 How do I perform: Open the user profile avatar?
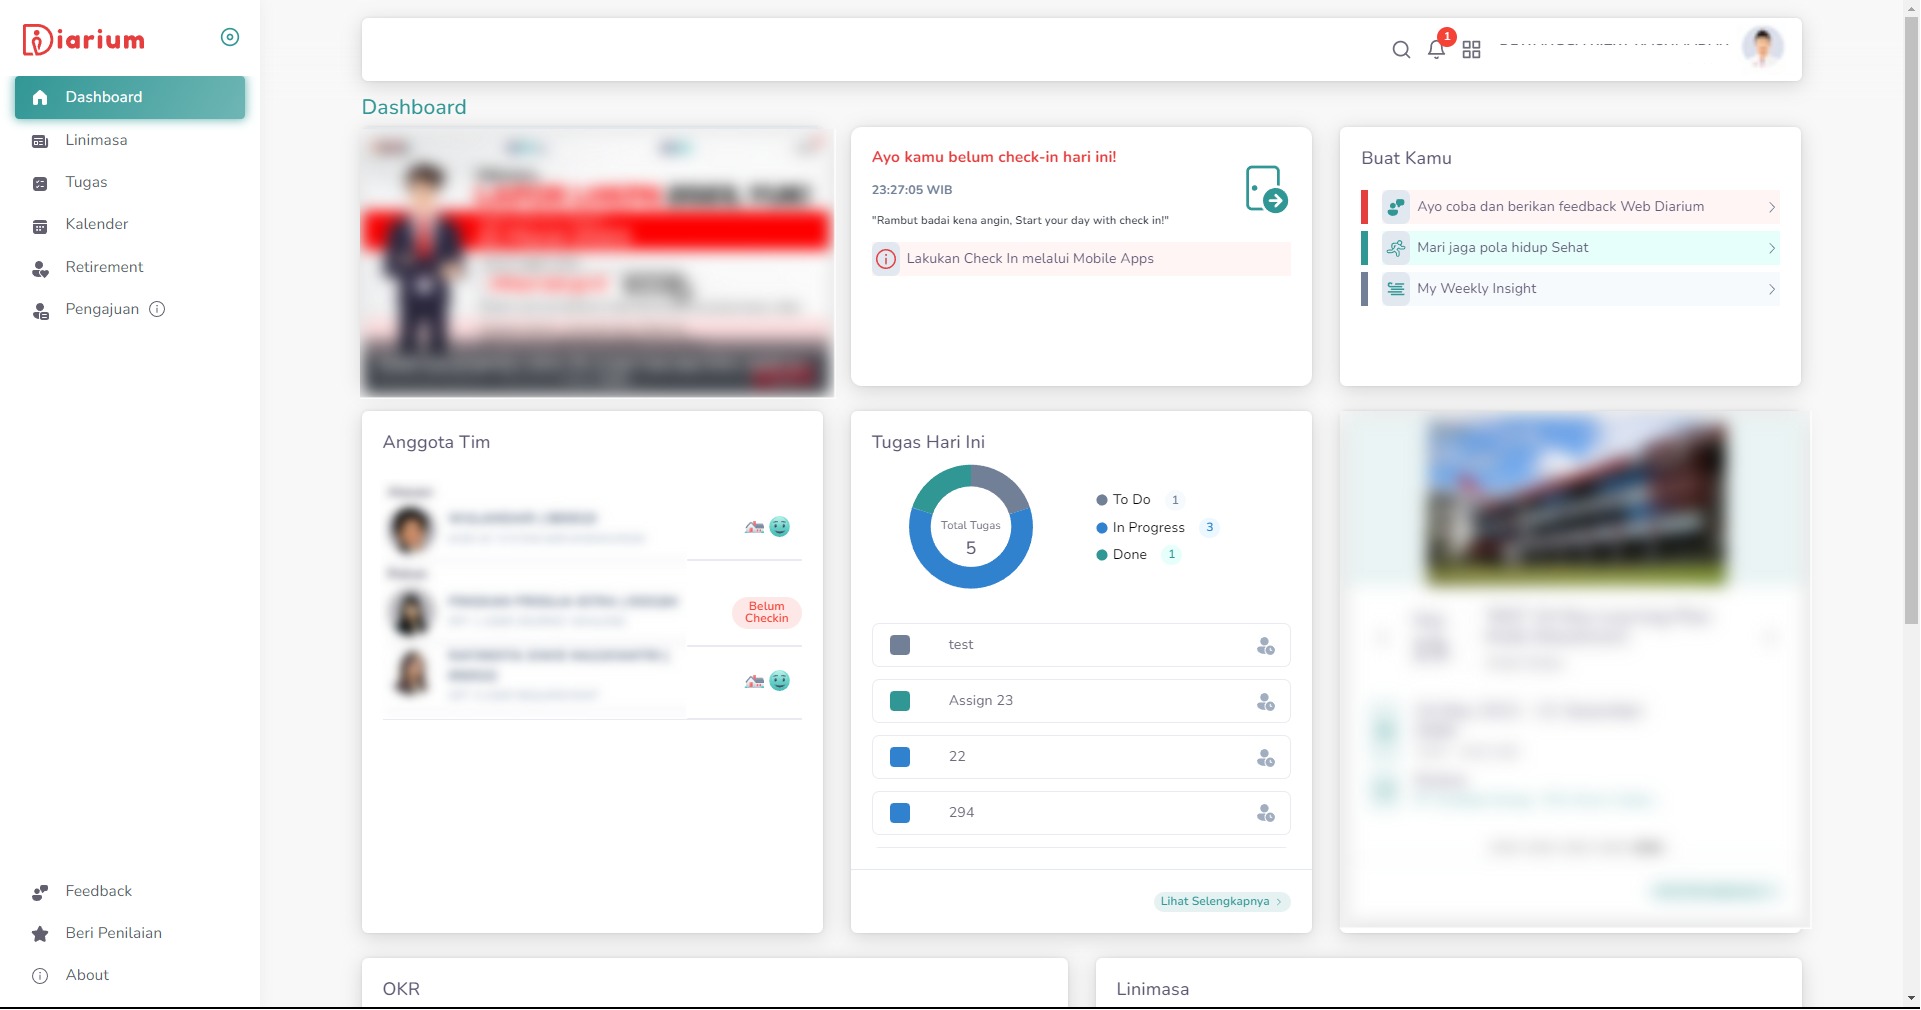[1762, 47]
